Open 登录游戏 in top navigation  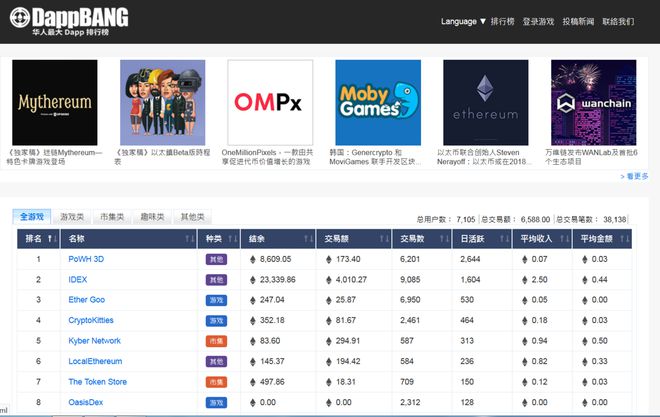coord(538,21)
